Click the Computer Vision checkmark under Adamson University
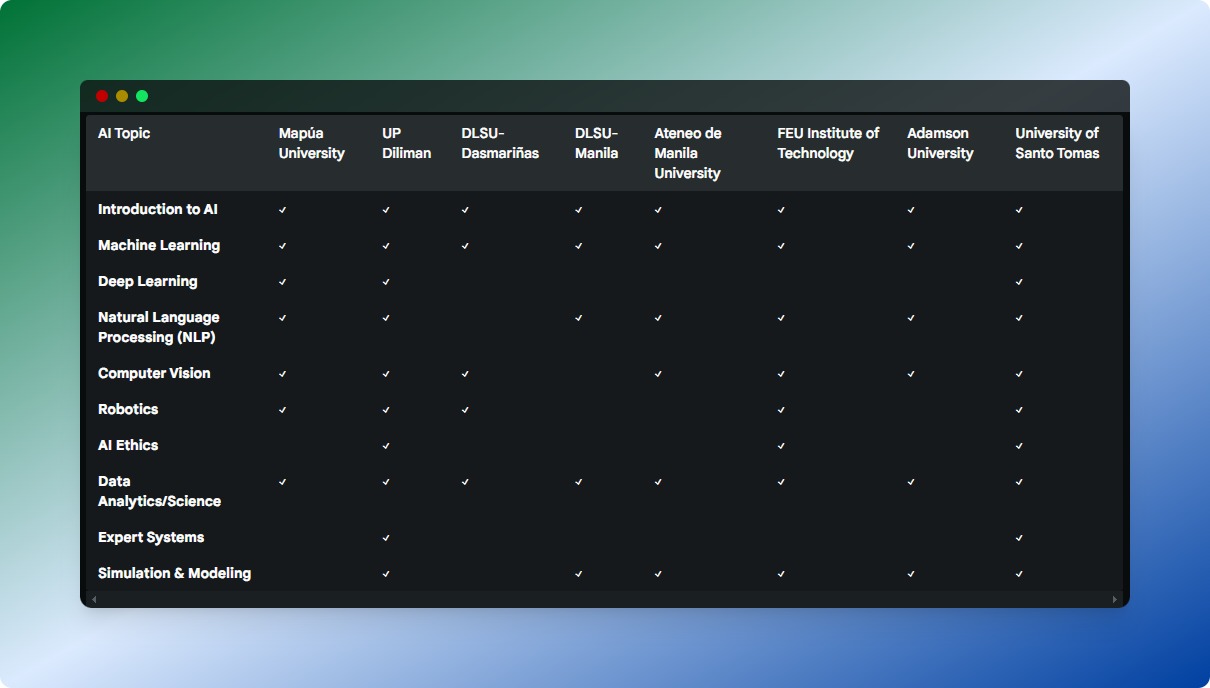This screenshot has height=688, width=1210. click(911, 374)
